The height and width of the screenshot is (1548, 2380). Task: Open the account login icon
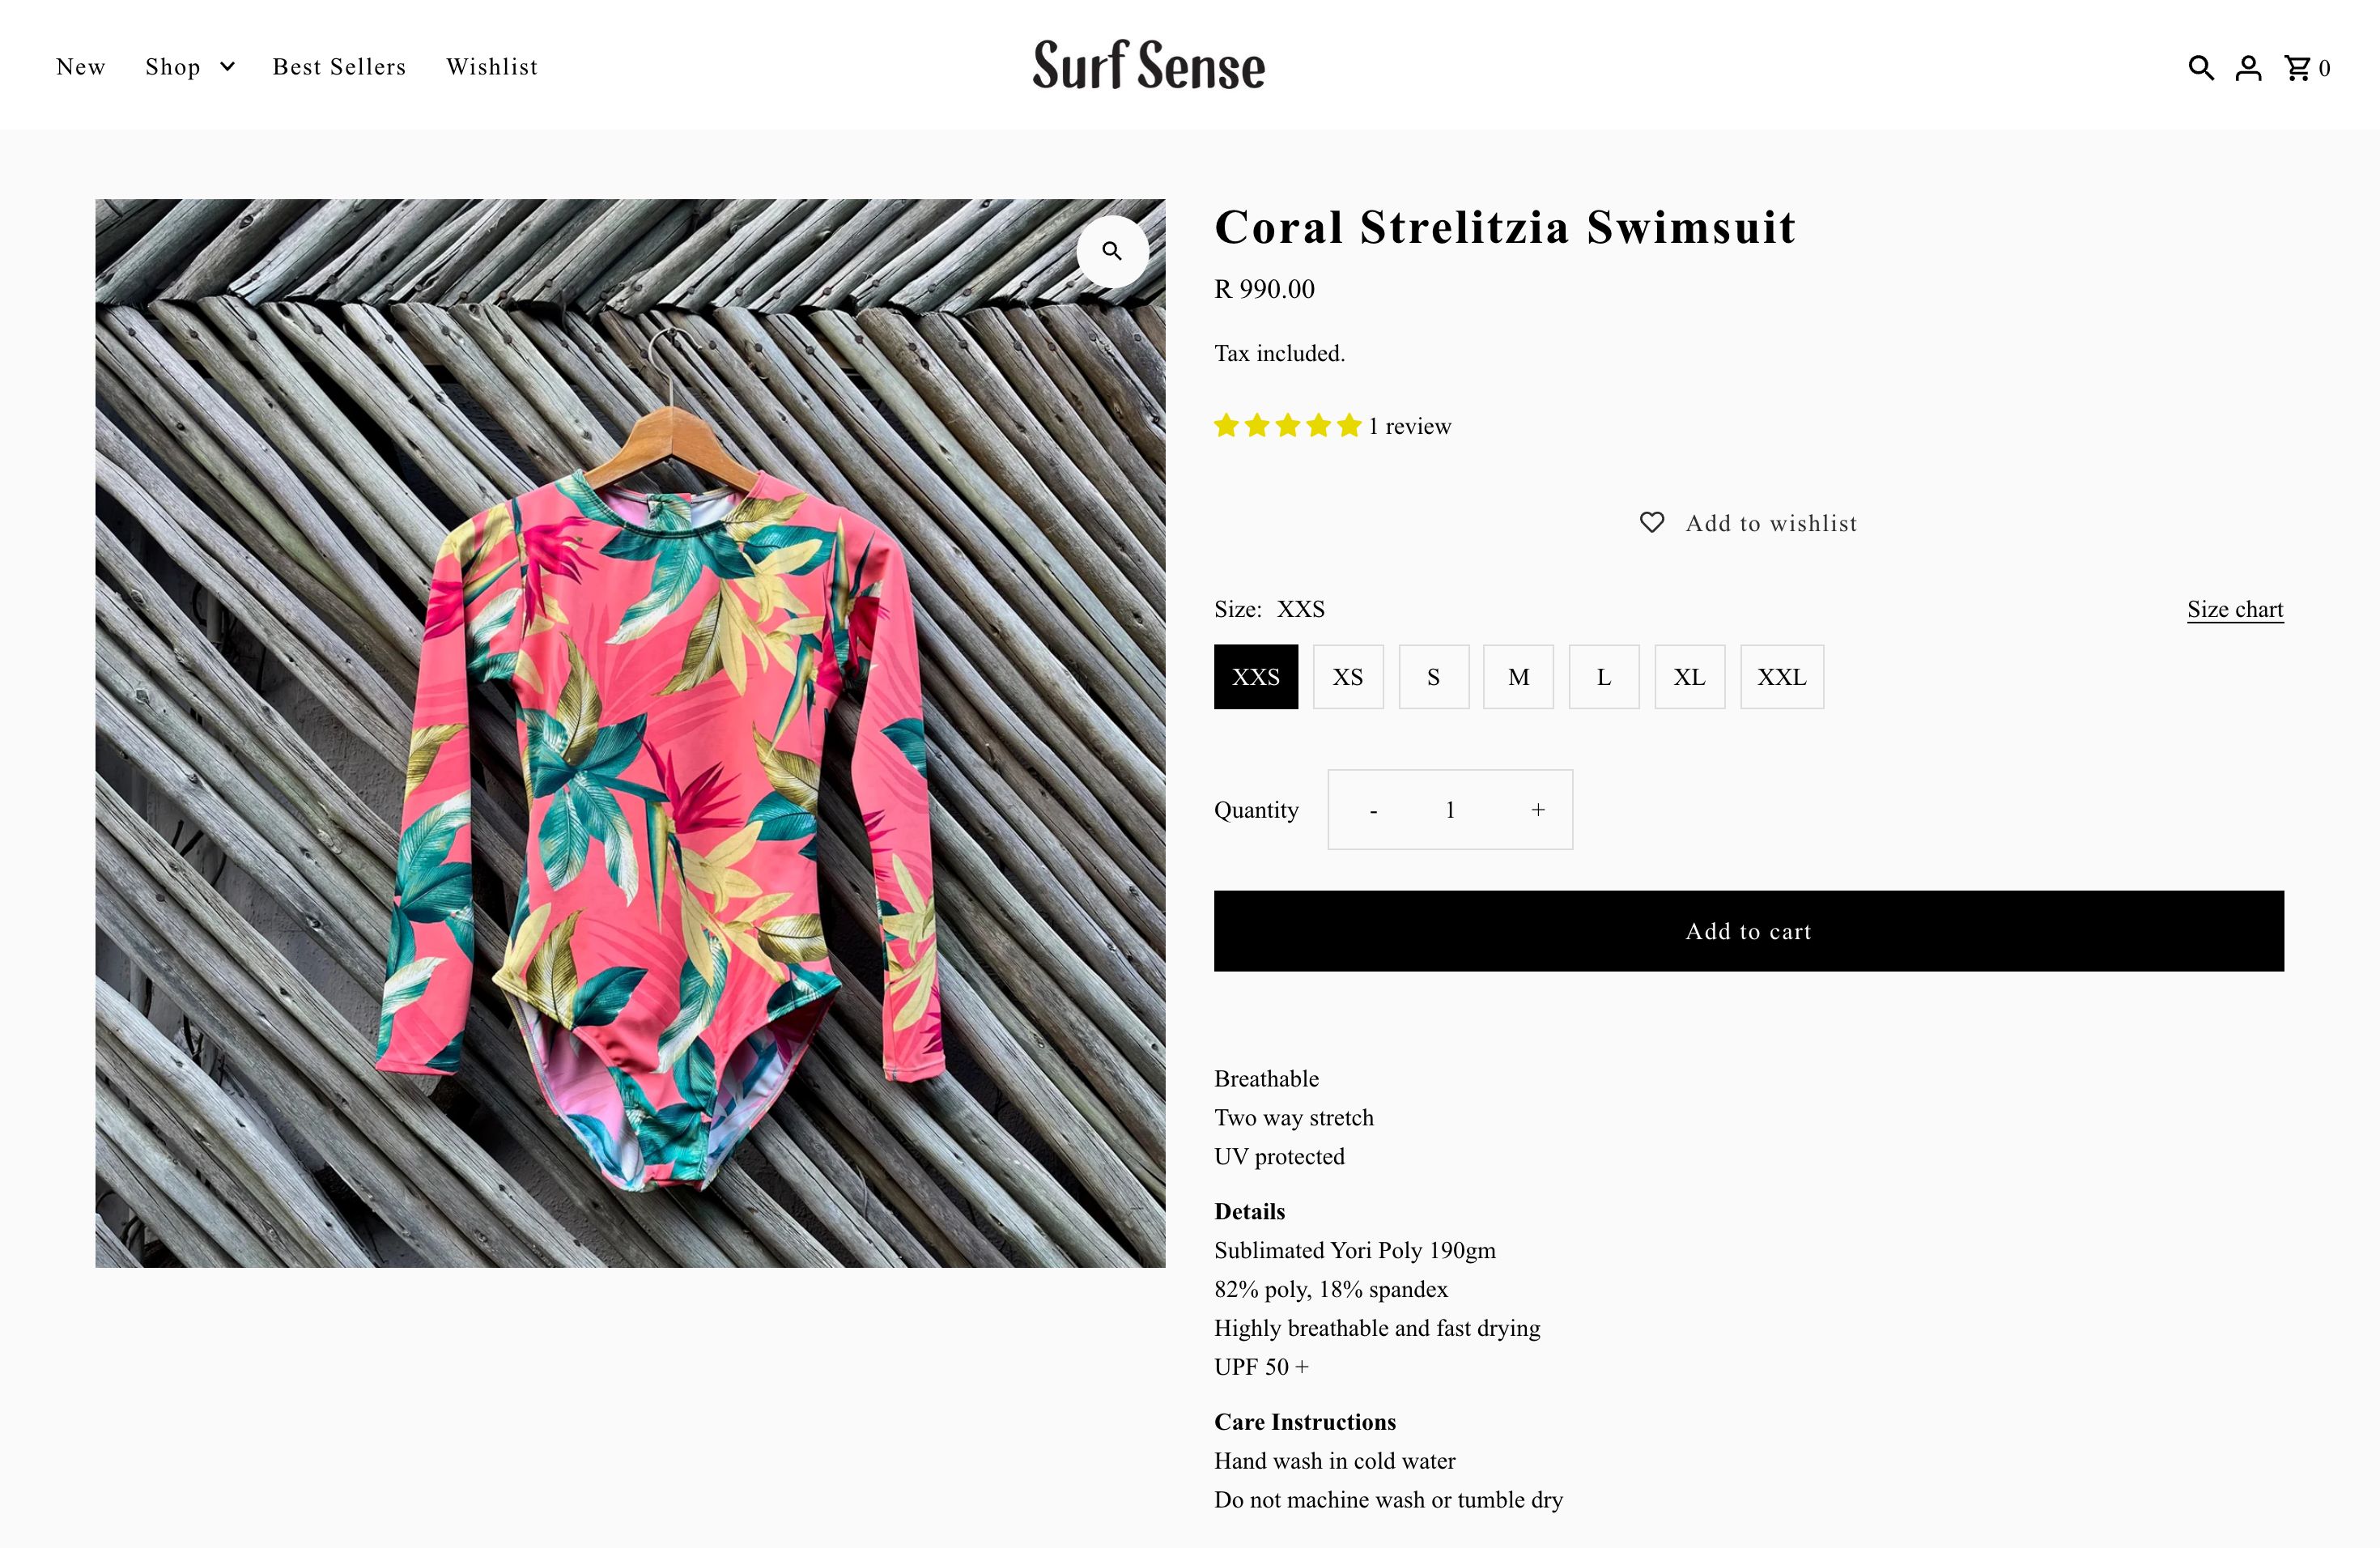pyautogui.click(x=2248, y=67)
